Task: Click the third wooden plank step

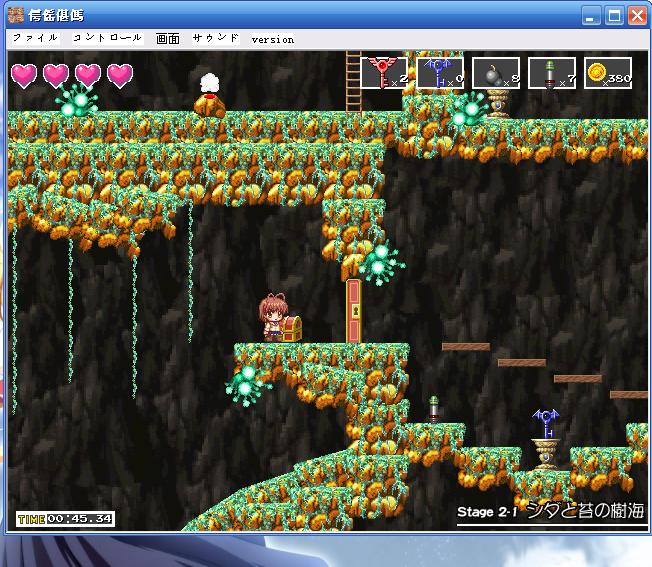Action: [x=578, y=379]
